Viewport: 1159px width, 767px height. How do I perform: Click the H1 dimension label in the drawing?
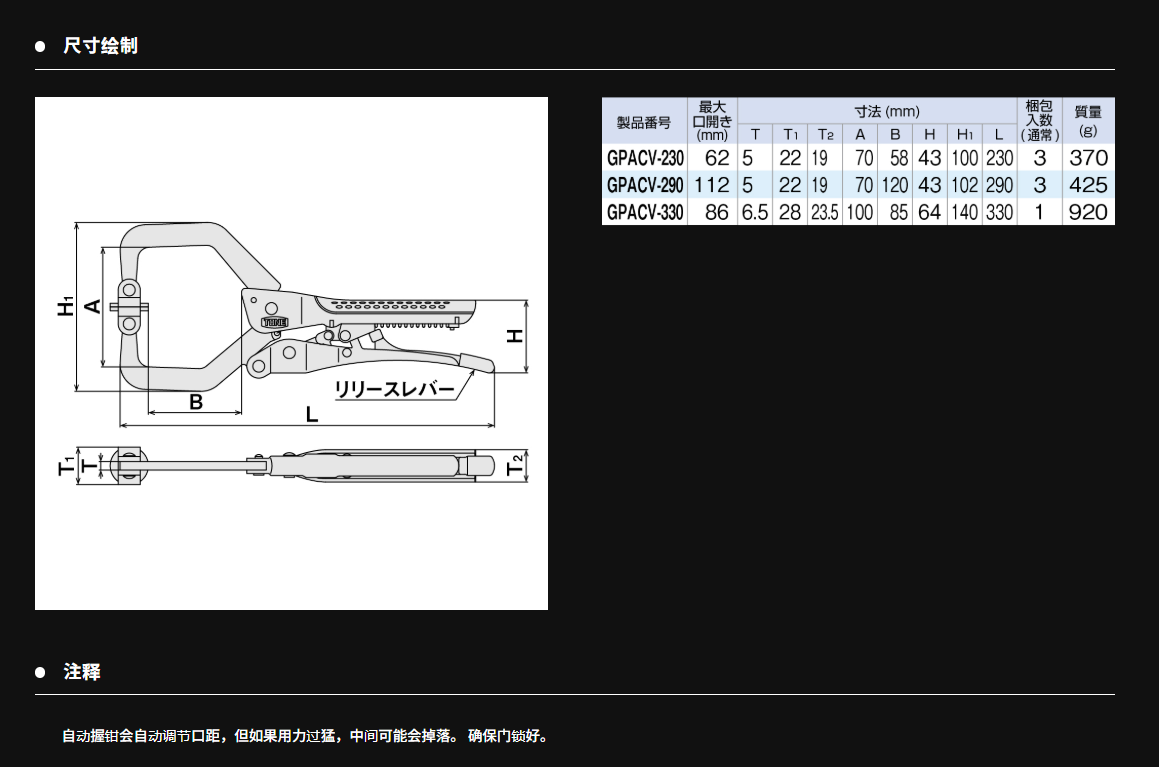[x=66, y=307]
